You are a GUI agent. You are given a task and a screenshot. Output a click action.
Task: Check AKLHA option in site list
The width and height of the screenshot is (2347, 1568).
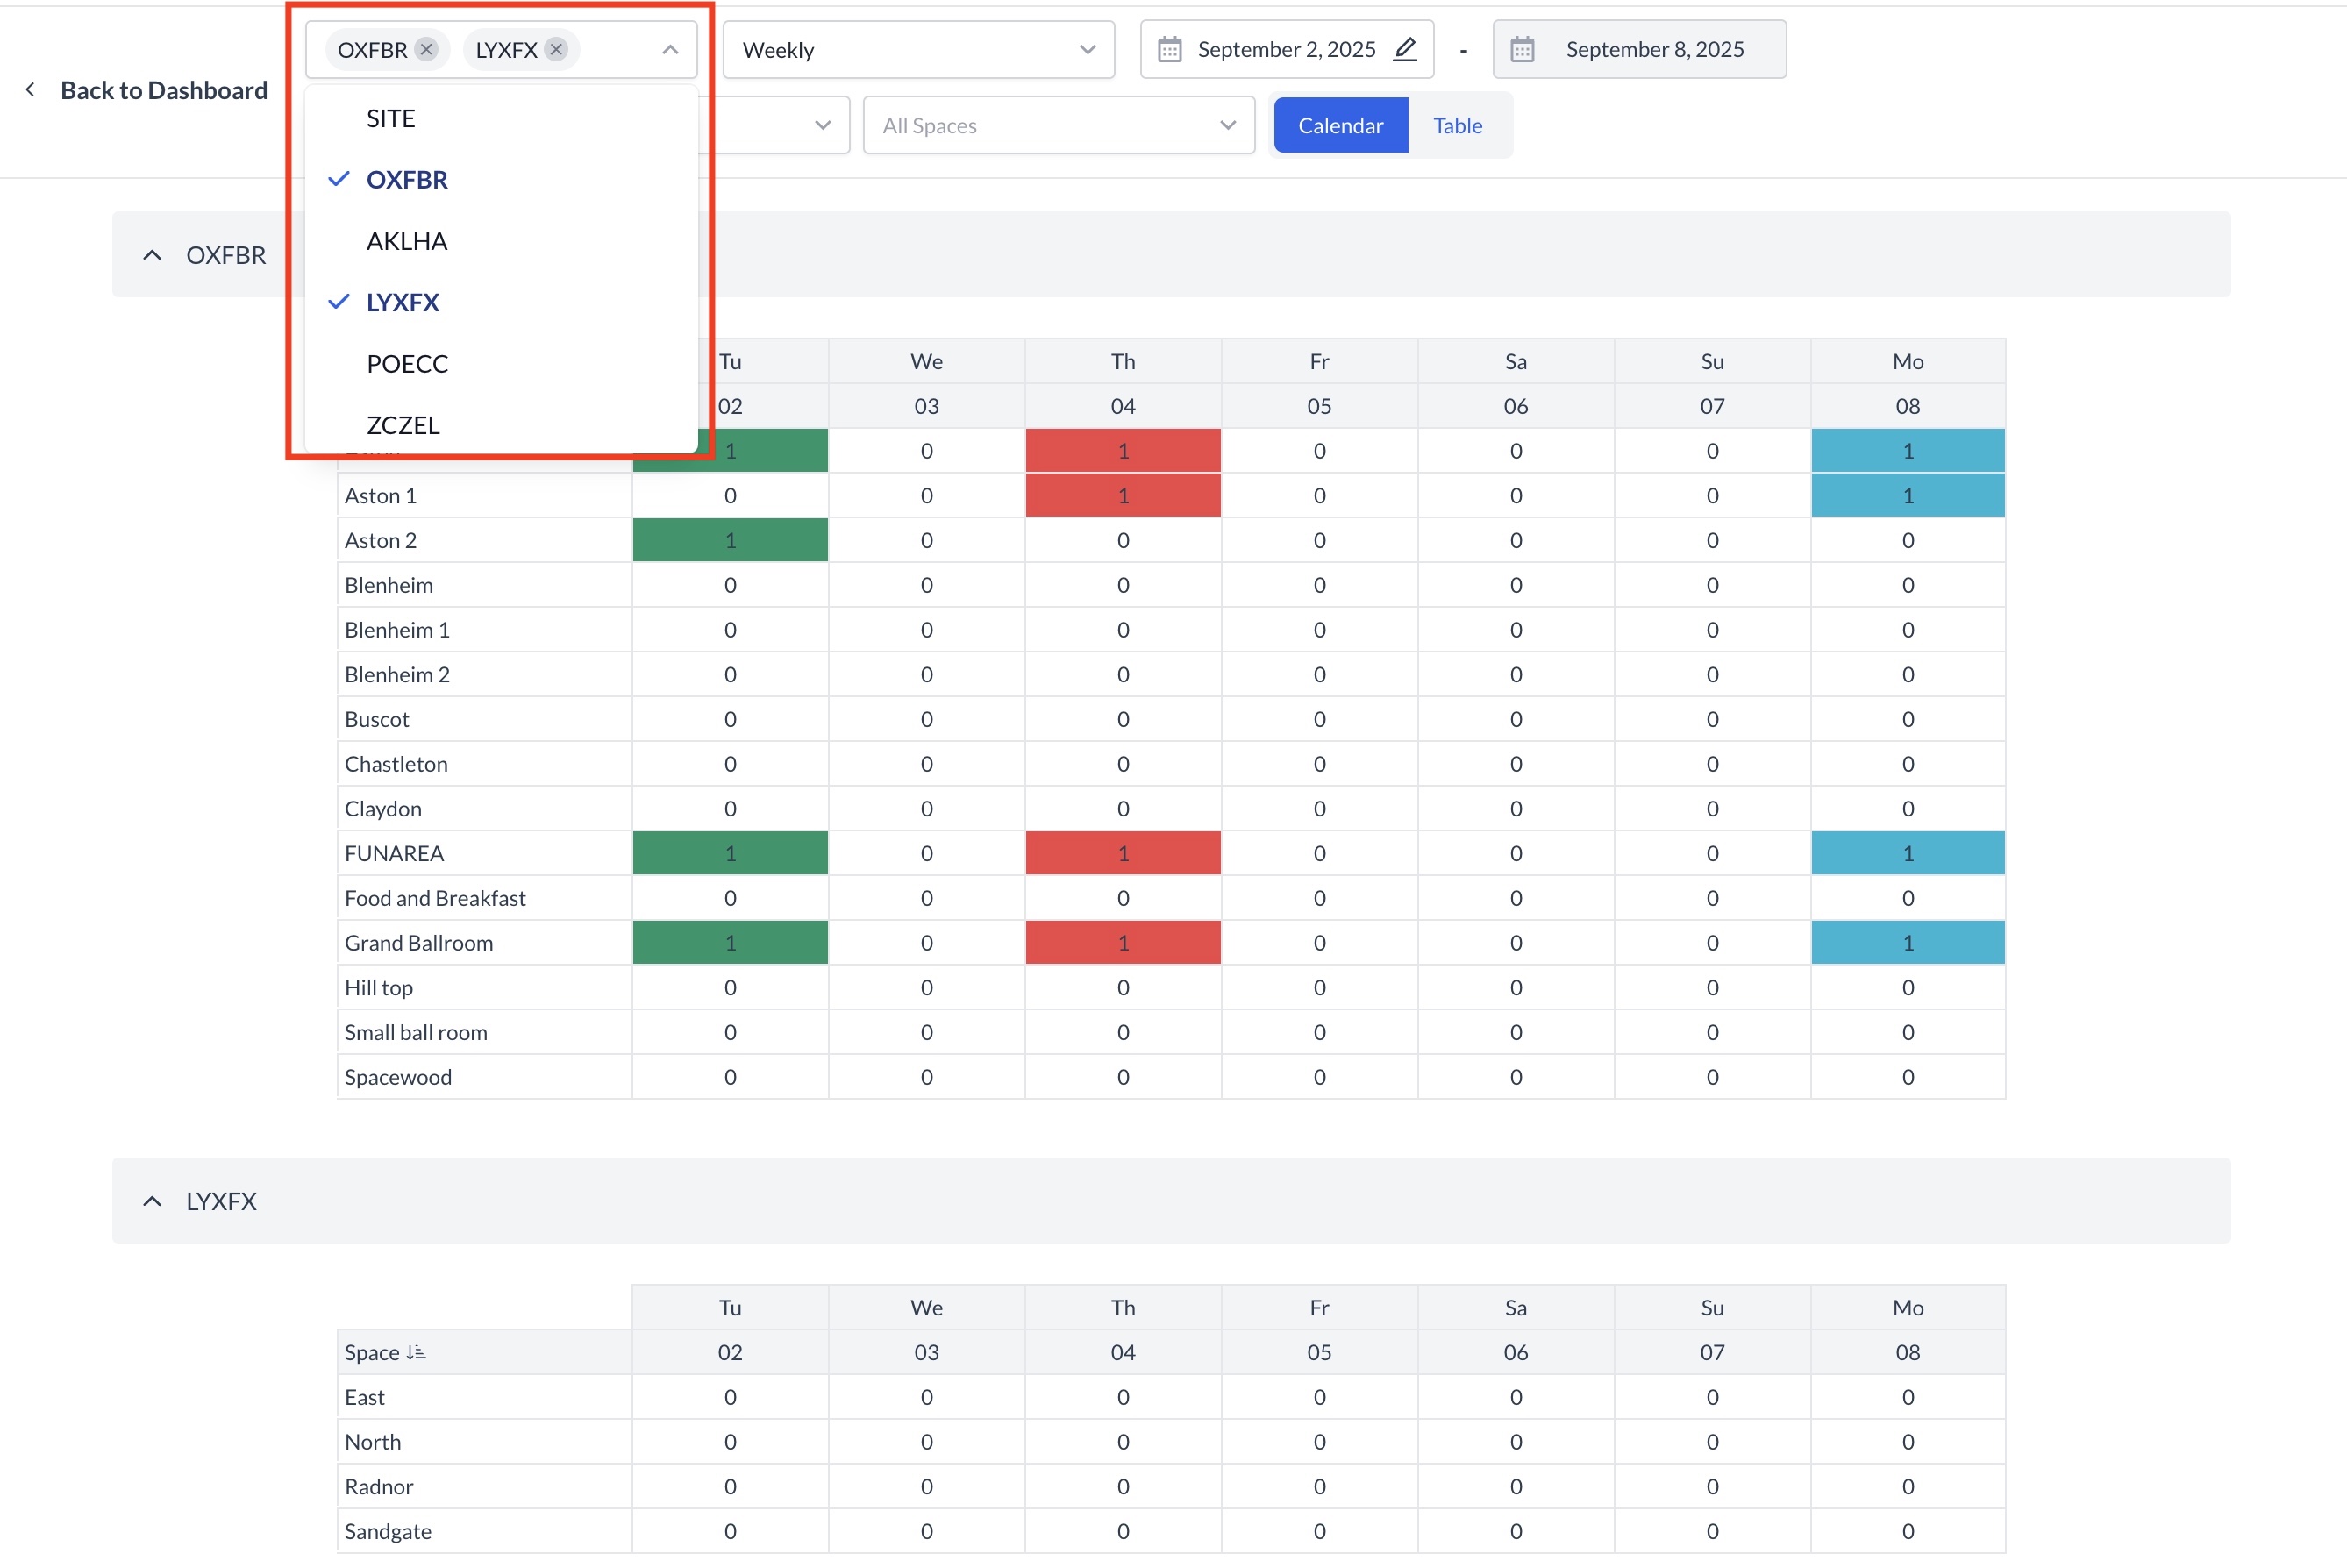(x=406, y=241)
